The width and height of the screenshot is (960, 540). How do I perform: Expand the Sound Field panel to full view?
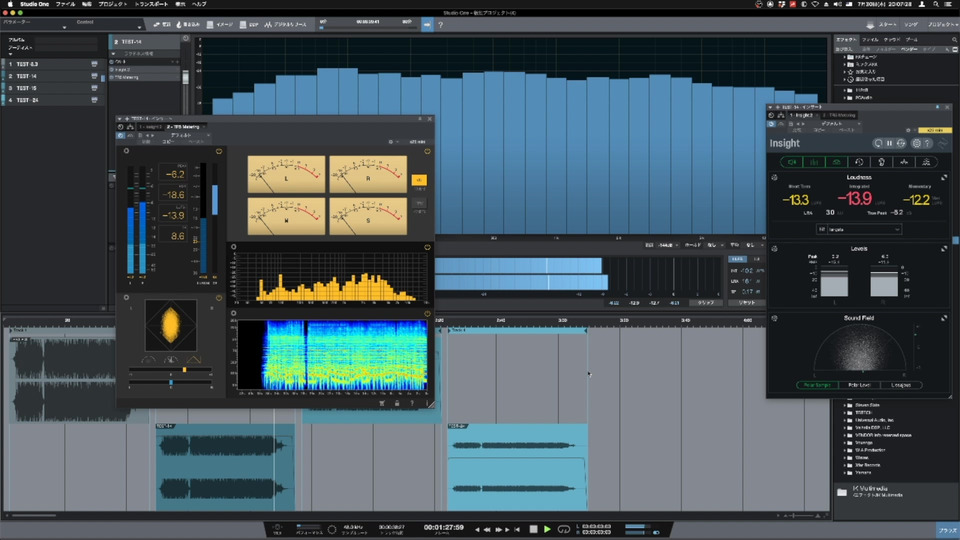pyautogui.click(x=943, y=318)
